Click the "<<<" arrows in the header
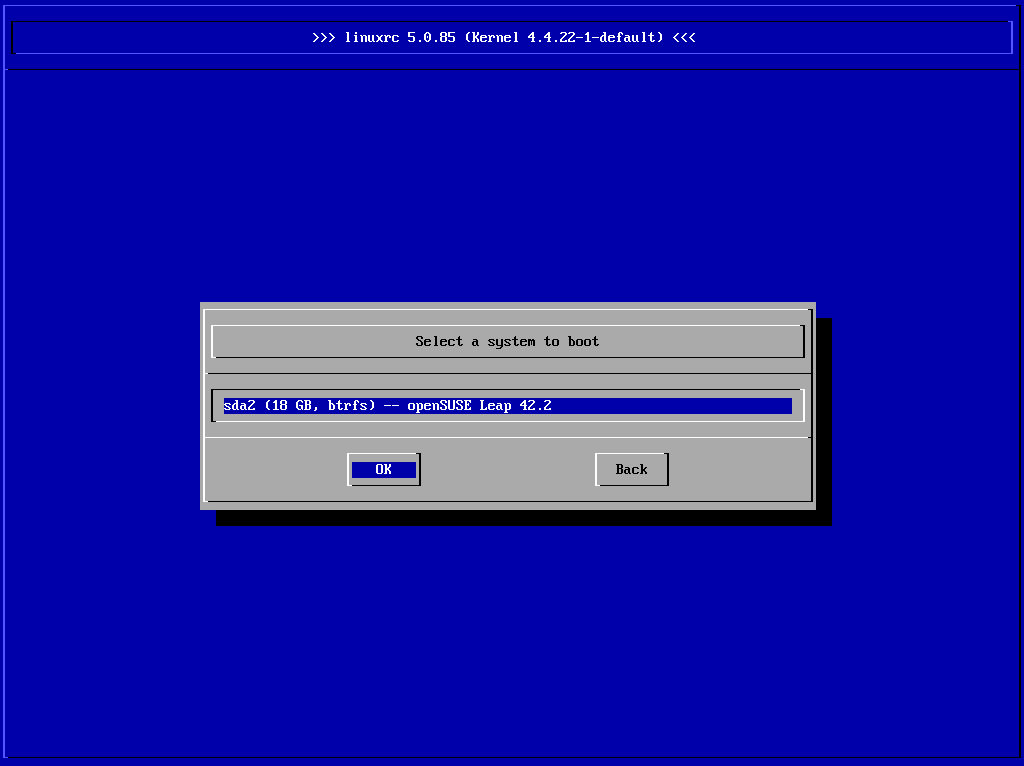1024x766 pixels. [684, 38]
